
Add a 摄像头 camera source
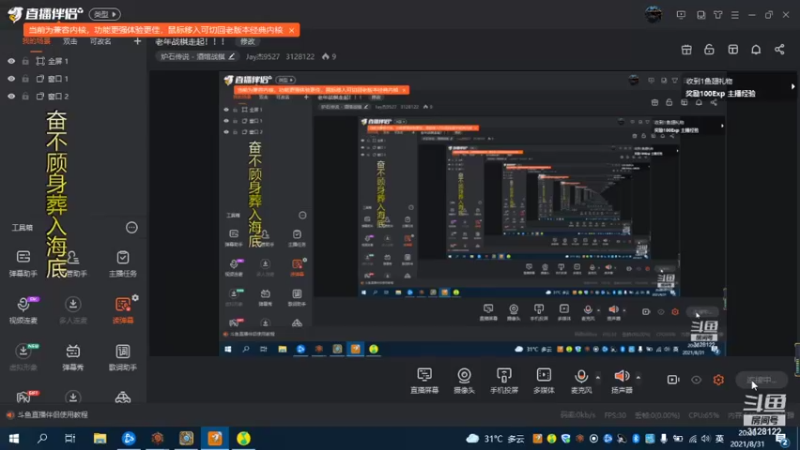464,381
